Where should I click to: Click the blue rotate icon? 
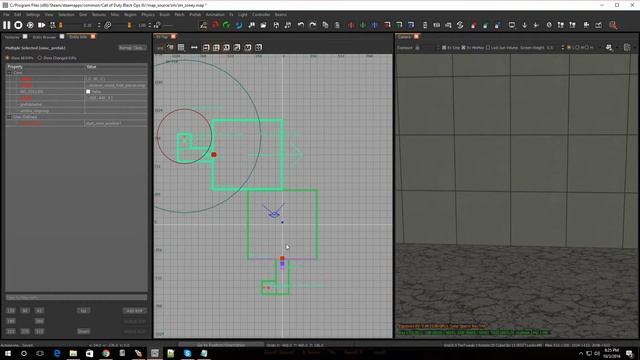click(239, 25)
